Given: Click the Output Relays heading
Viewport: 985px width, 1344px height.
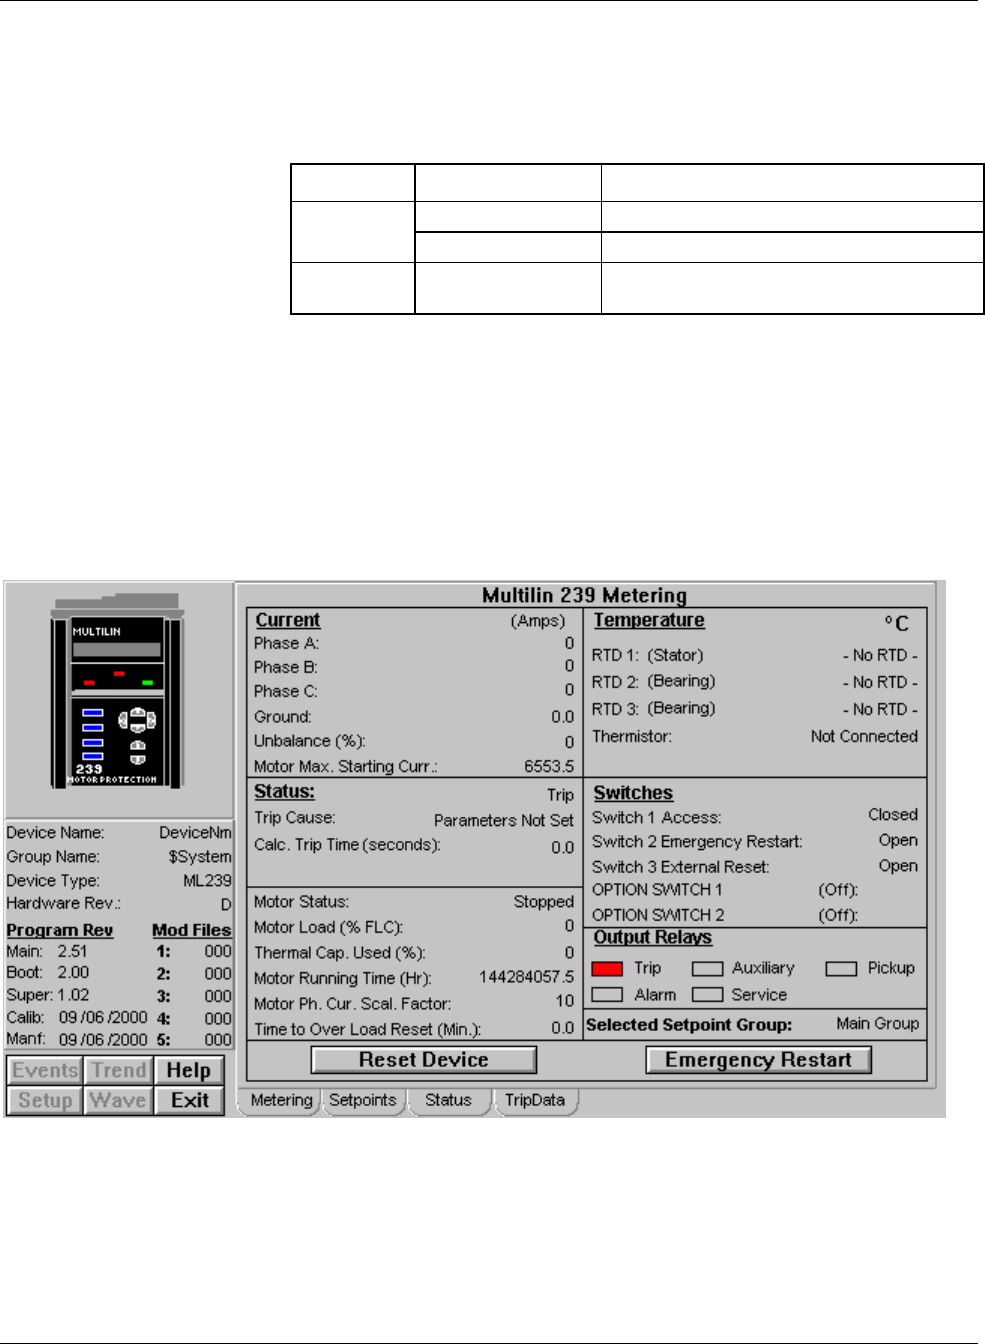Looking at the screenshot, I should point(653,937).
